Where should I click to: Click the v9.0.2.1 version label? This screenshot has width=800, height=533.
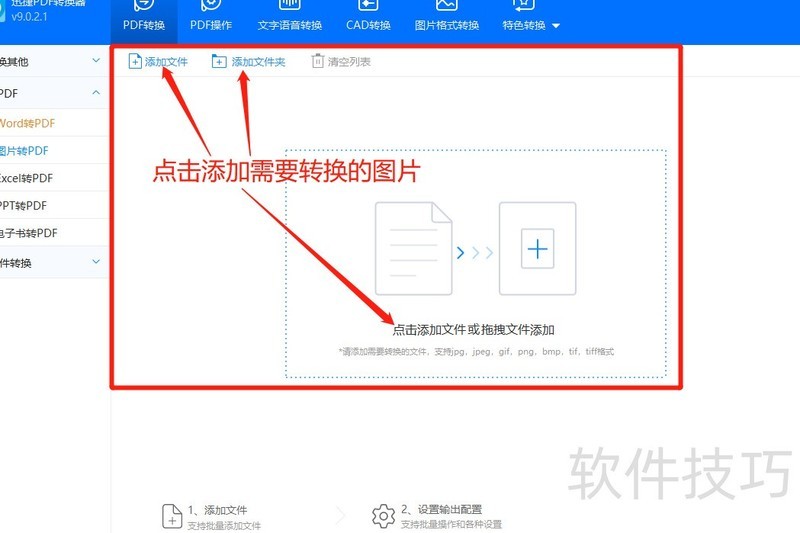30,16
